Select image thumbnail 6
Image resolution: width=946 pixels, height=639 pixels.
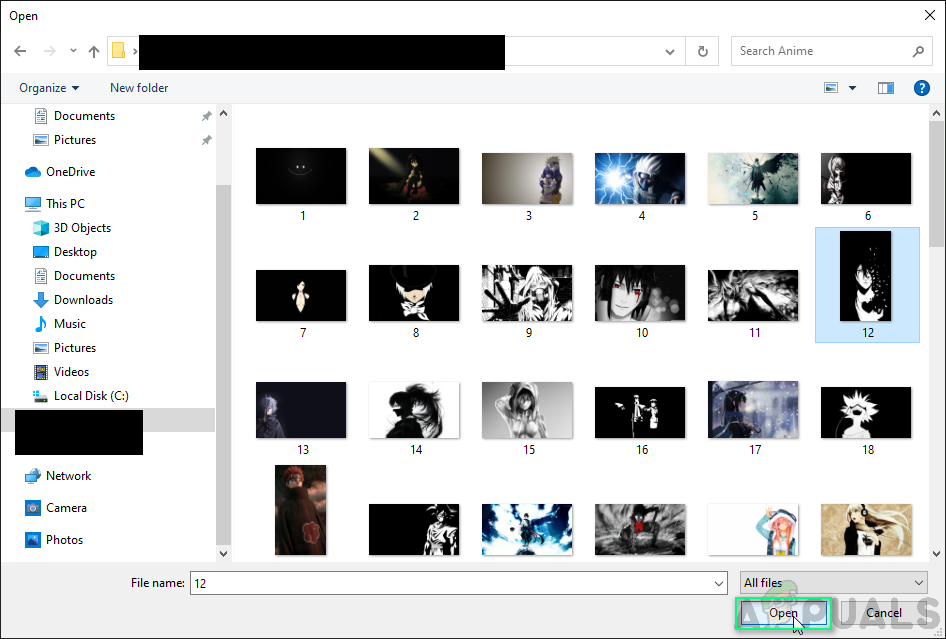[x=866, y=179]
